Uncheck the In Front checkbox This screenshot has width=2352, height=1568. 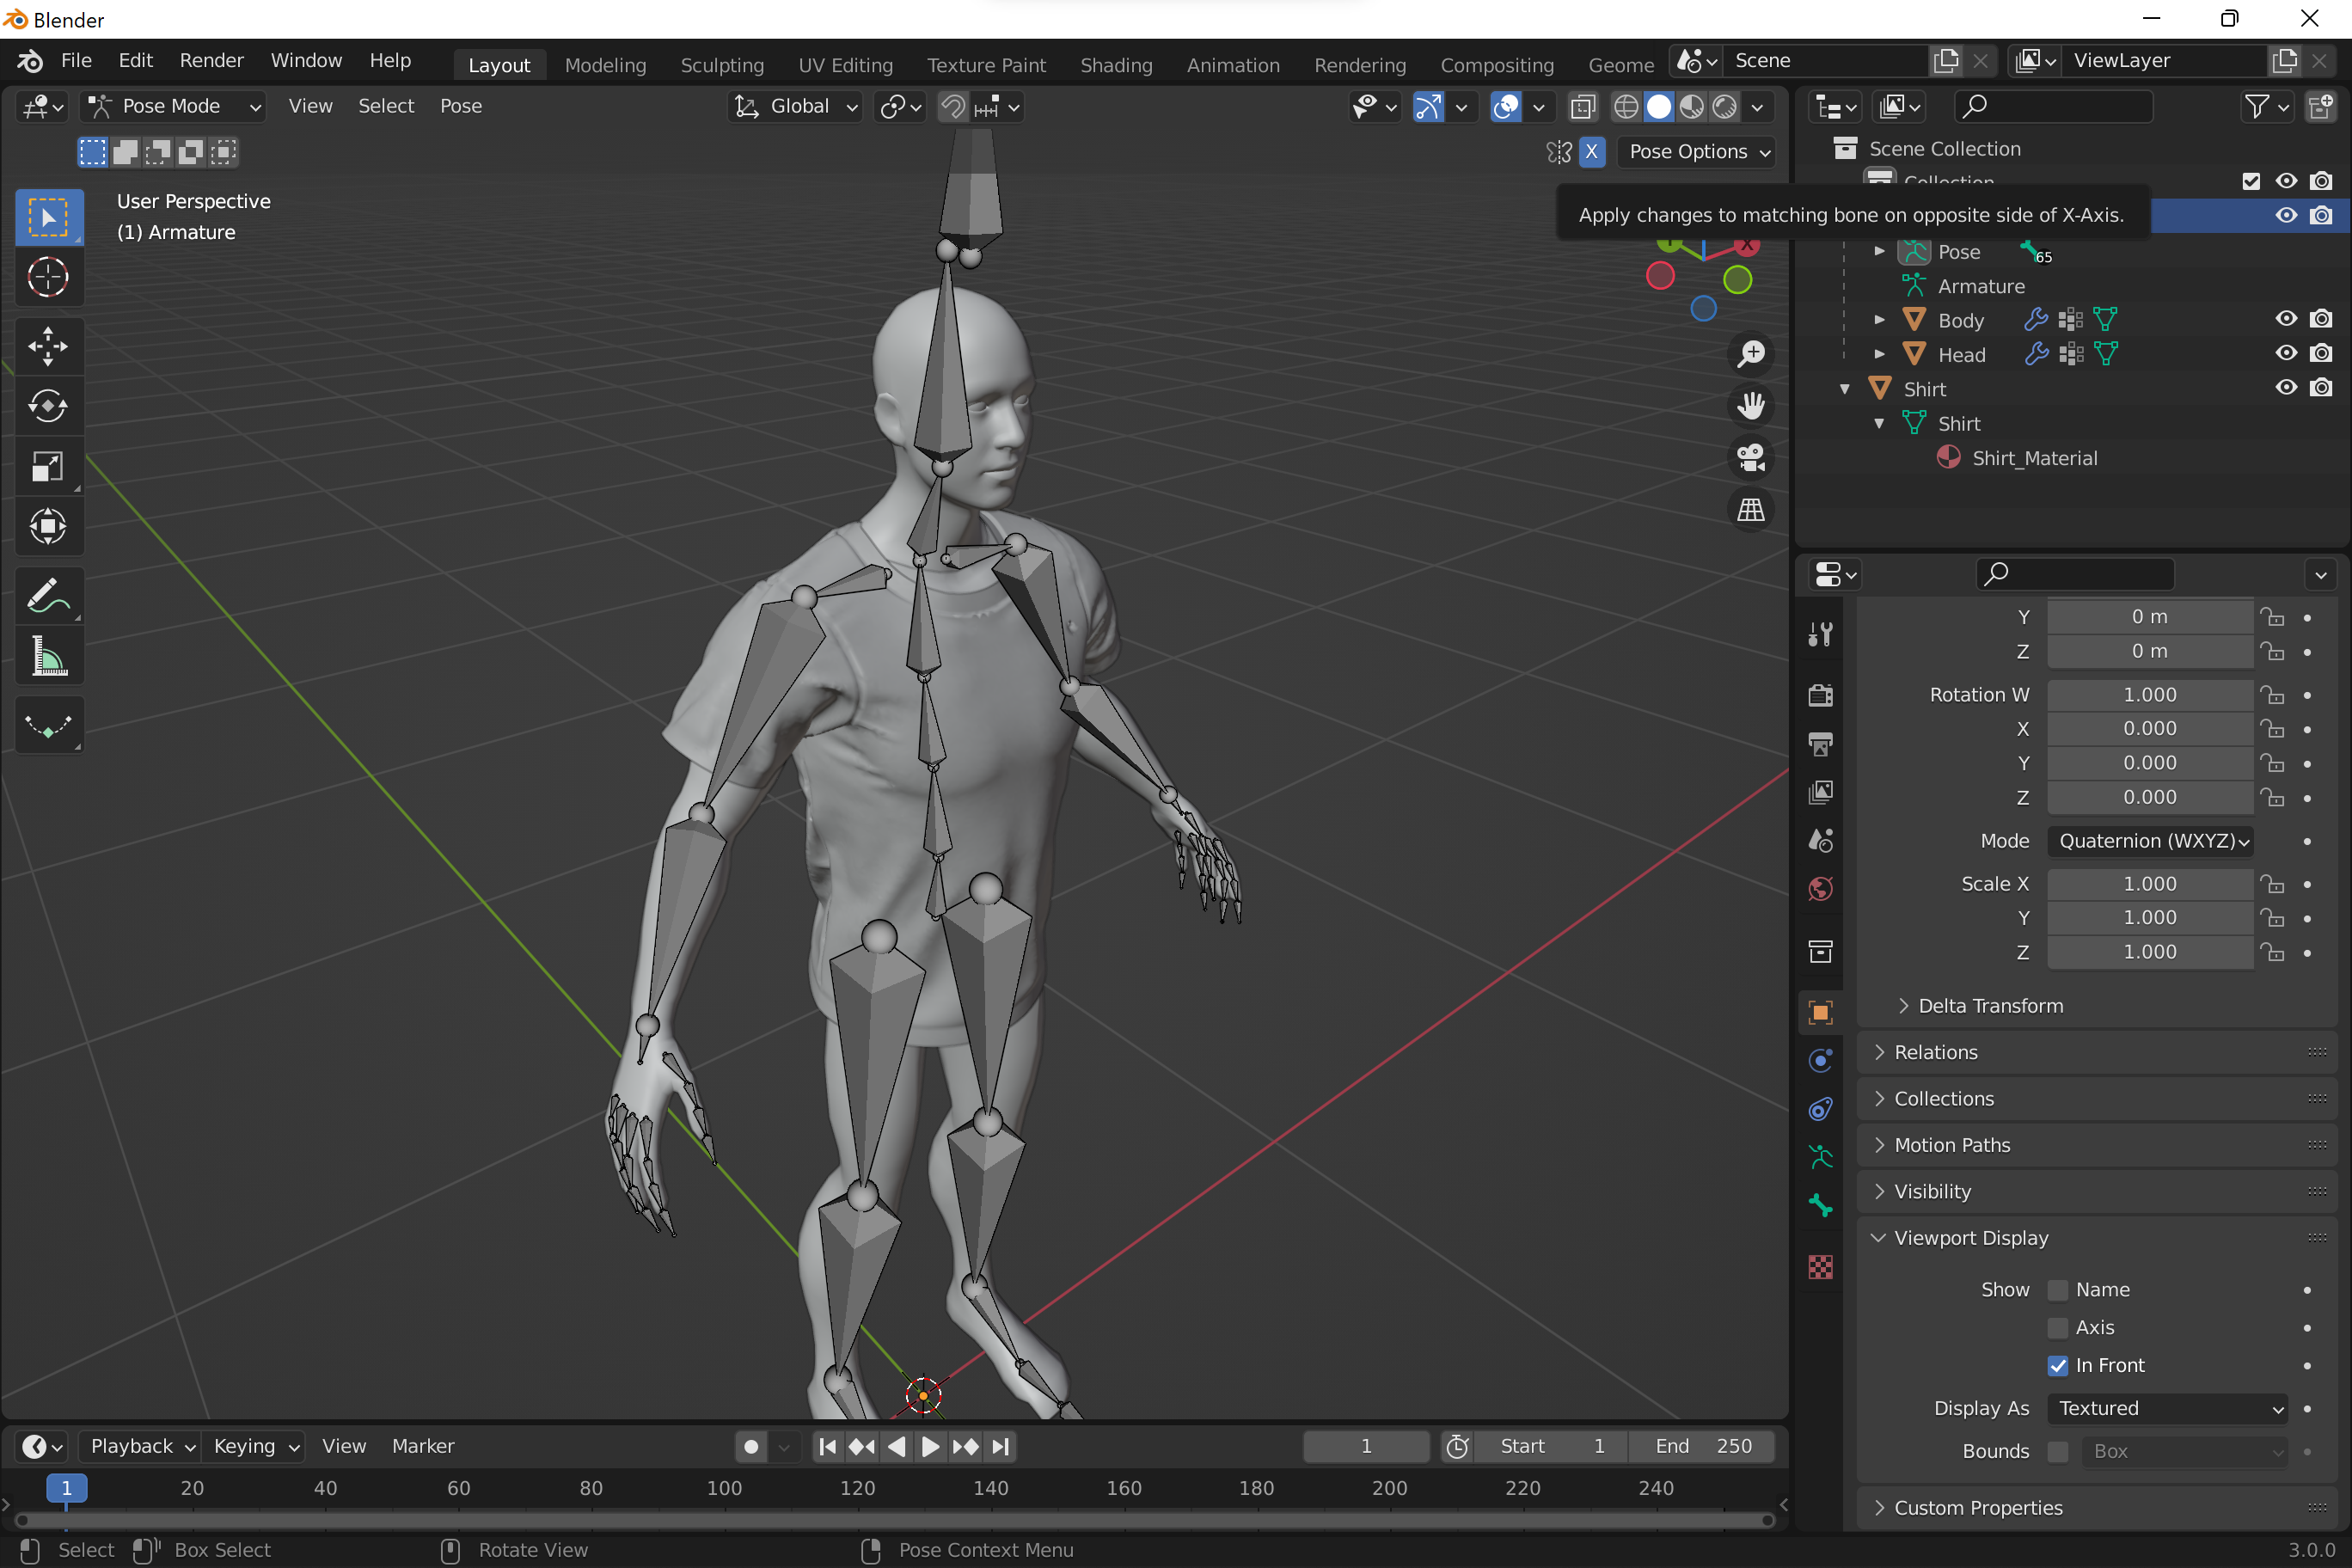[2057, 1365]
